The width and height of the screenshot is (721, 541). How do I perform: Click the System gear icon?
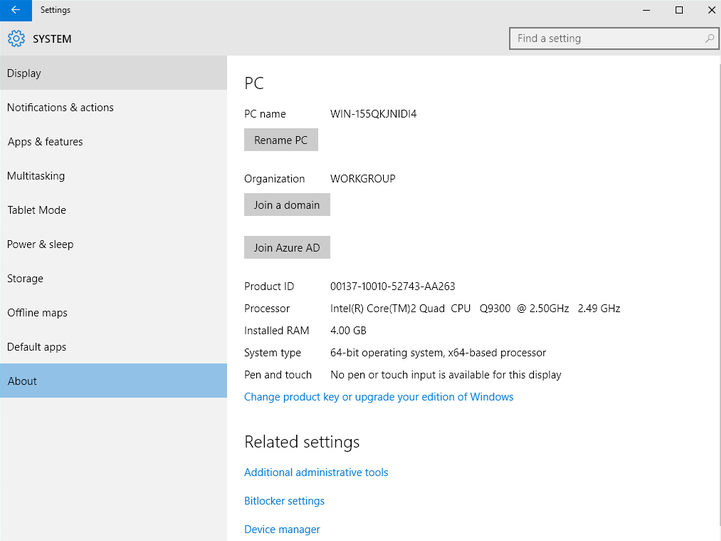coord(16,39)
